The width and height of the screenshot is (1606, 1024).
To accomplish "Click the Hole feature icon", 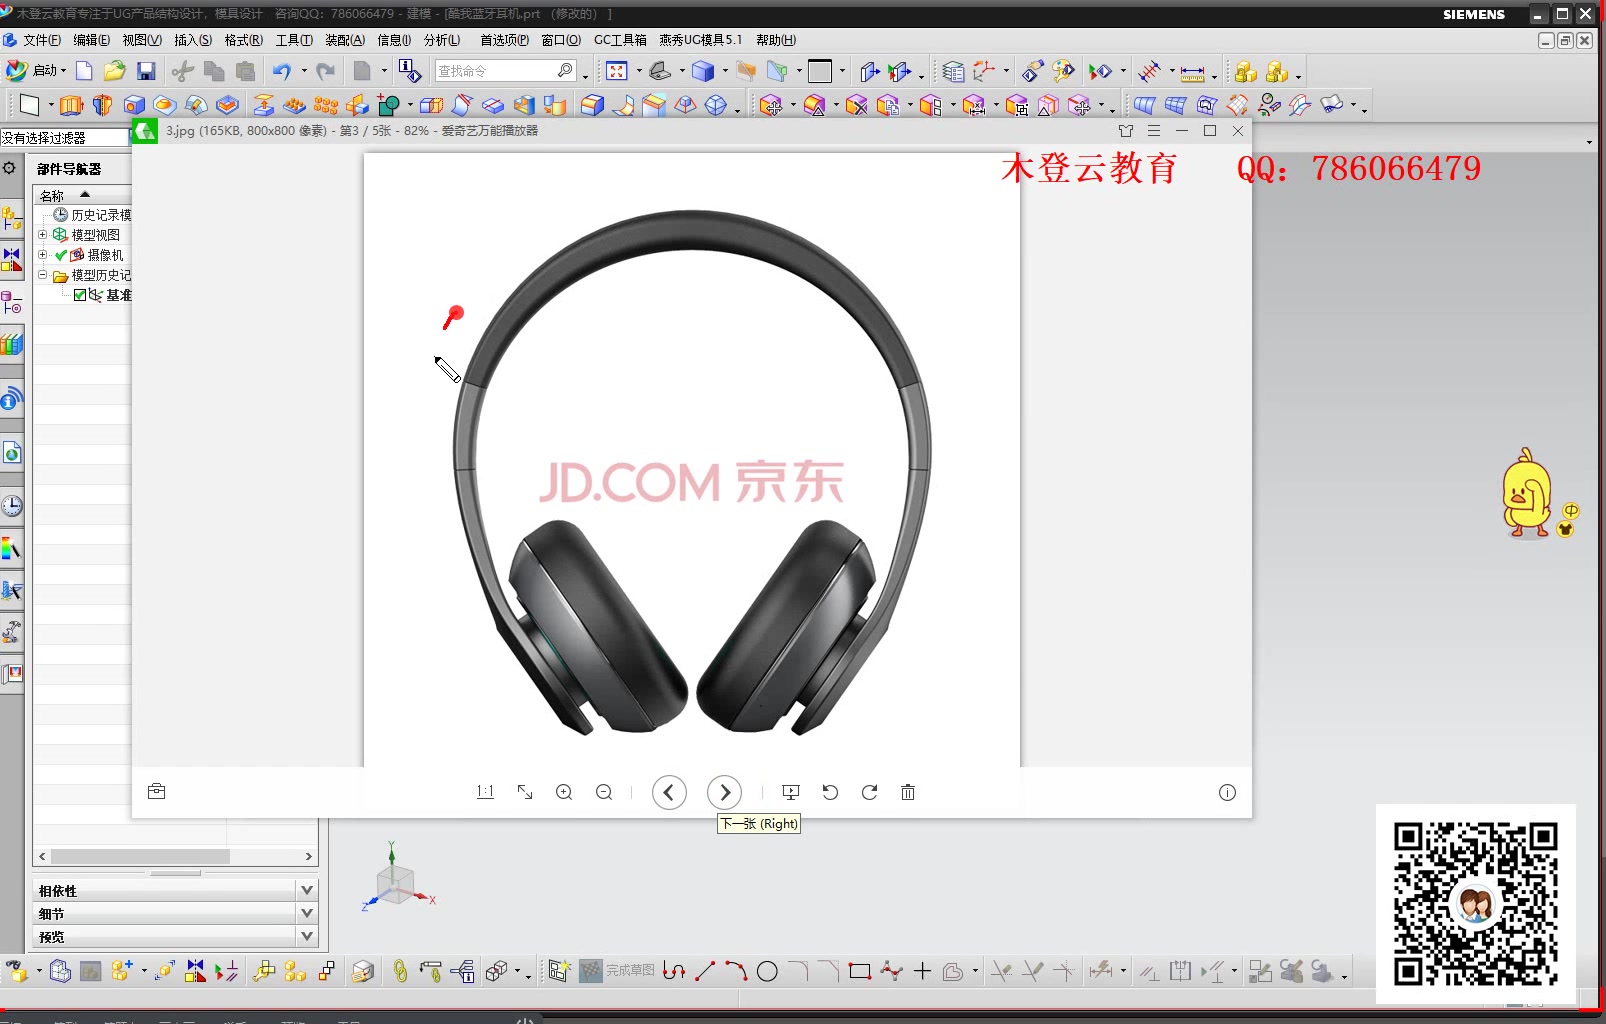I will click(134, 105).
